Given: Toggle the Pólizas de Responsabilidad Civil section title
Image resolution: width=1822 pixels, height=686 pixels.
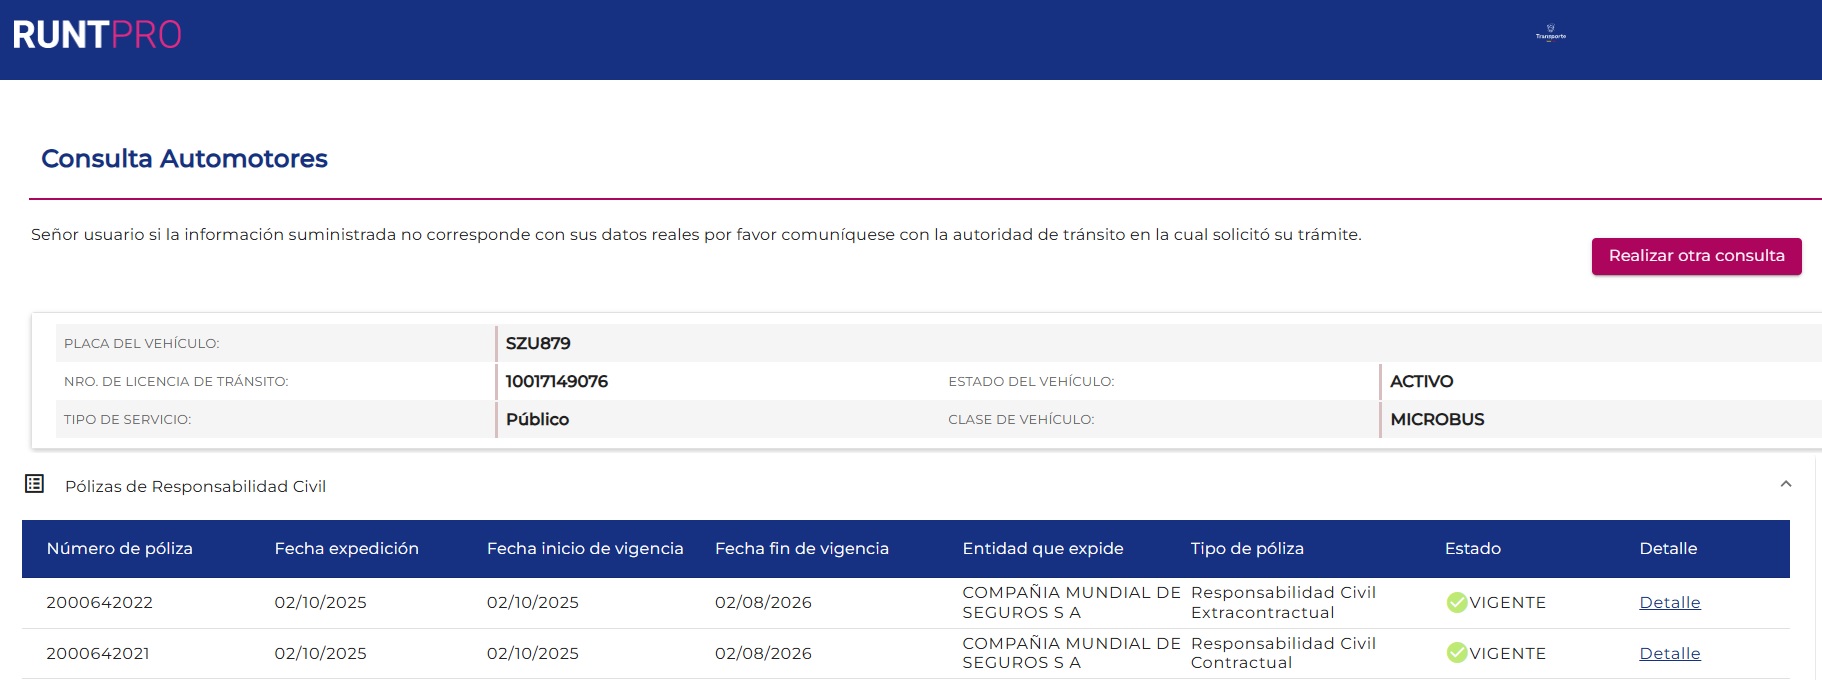Looking at the screenshot, I should coord(195,486).
